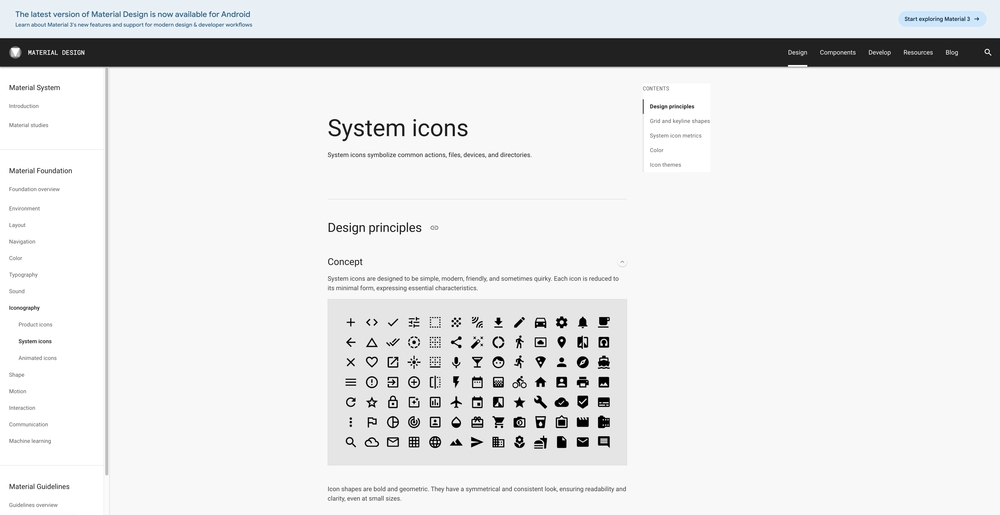
Task: Click the Material Design logo icon
Action: click(x=15, y=52)
